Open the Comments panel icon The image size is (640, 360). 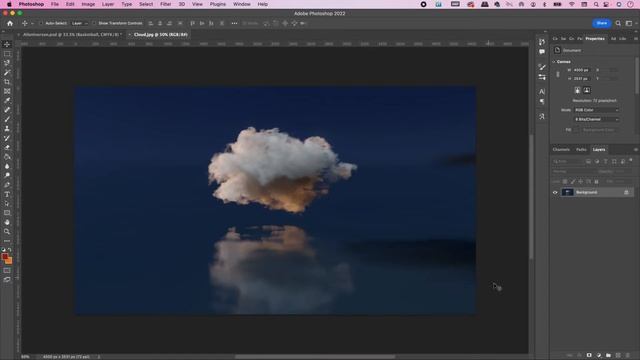click(x=542, y=52)
